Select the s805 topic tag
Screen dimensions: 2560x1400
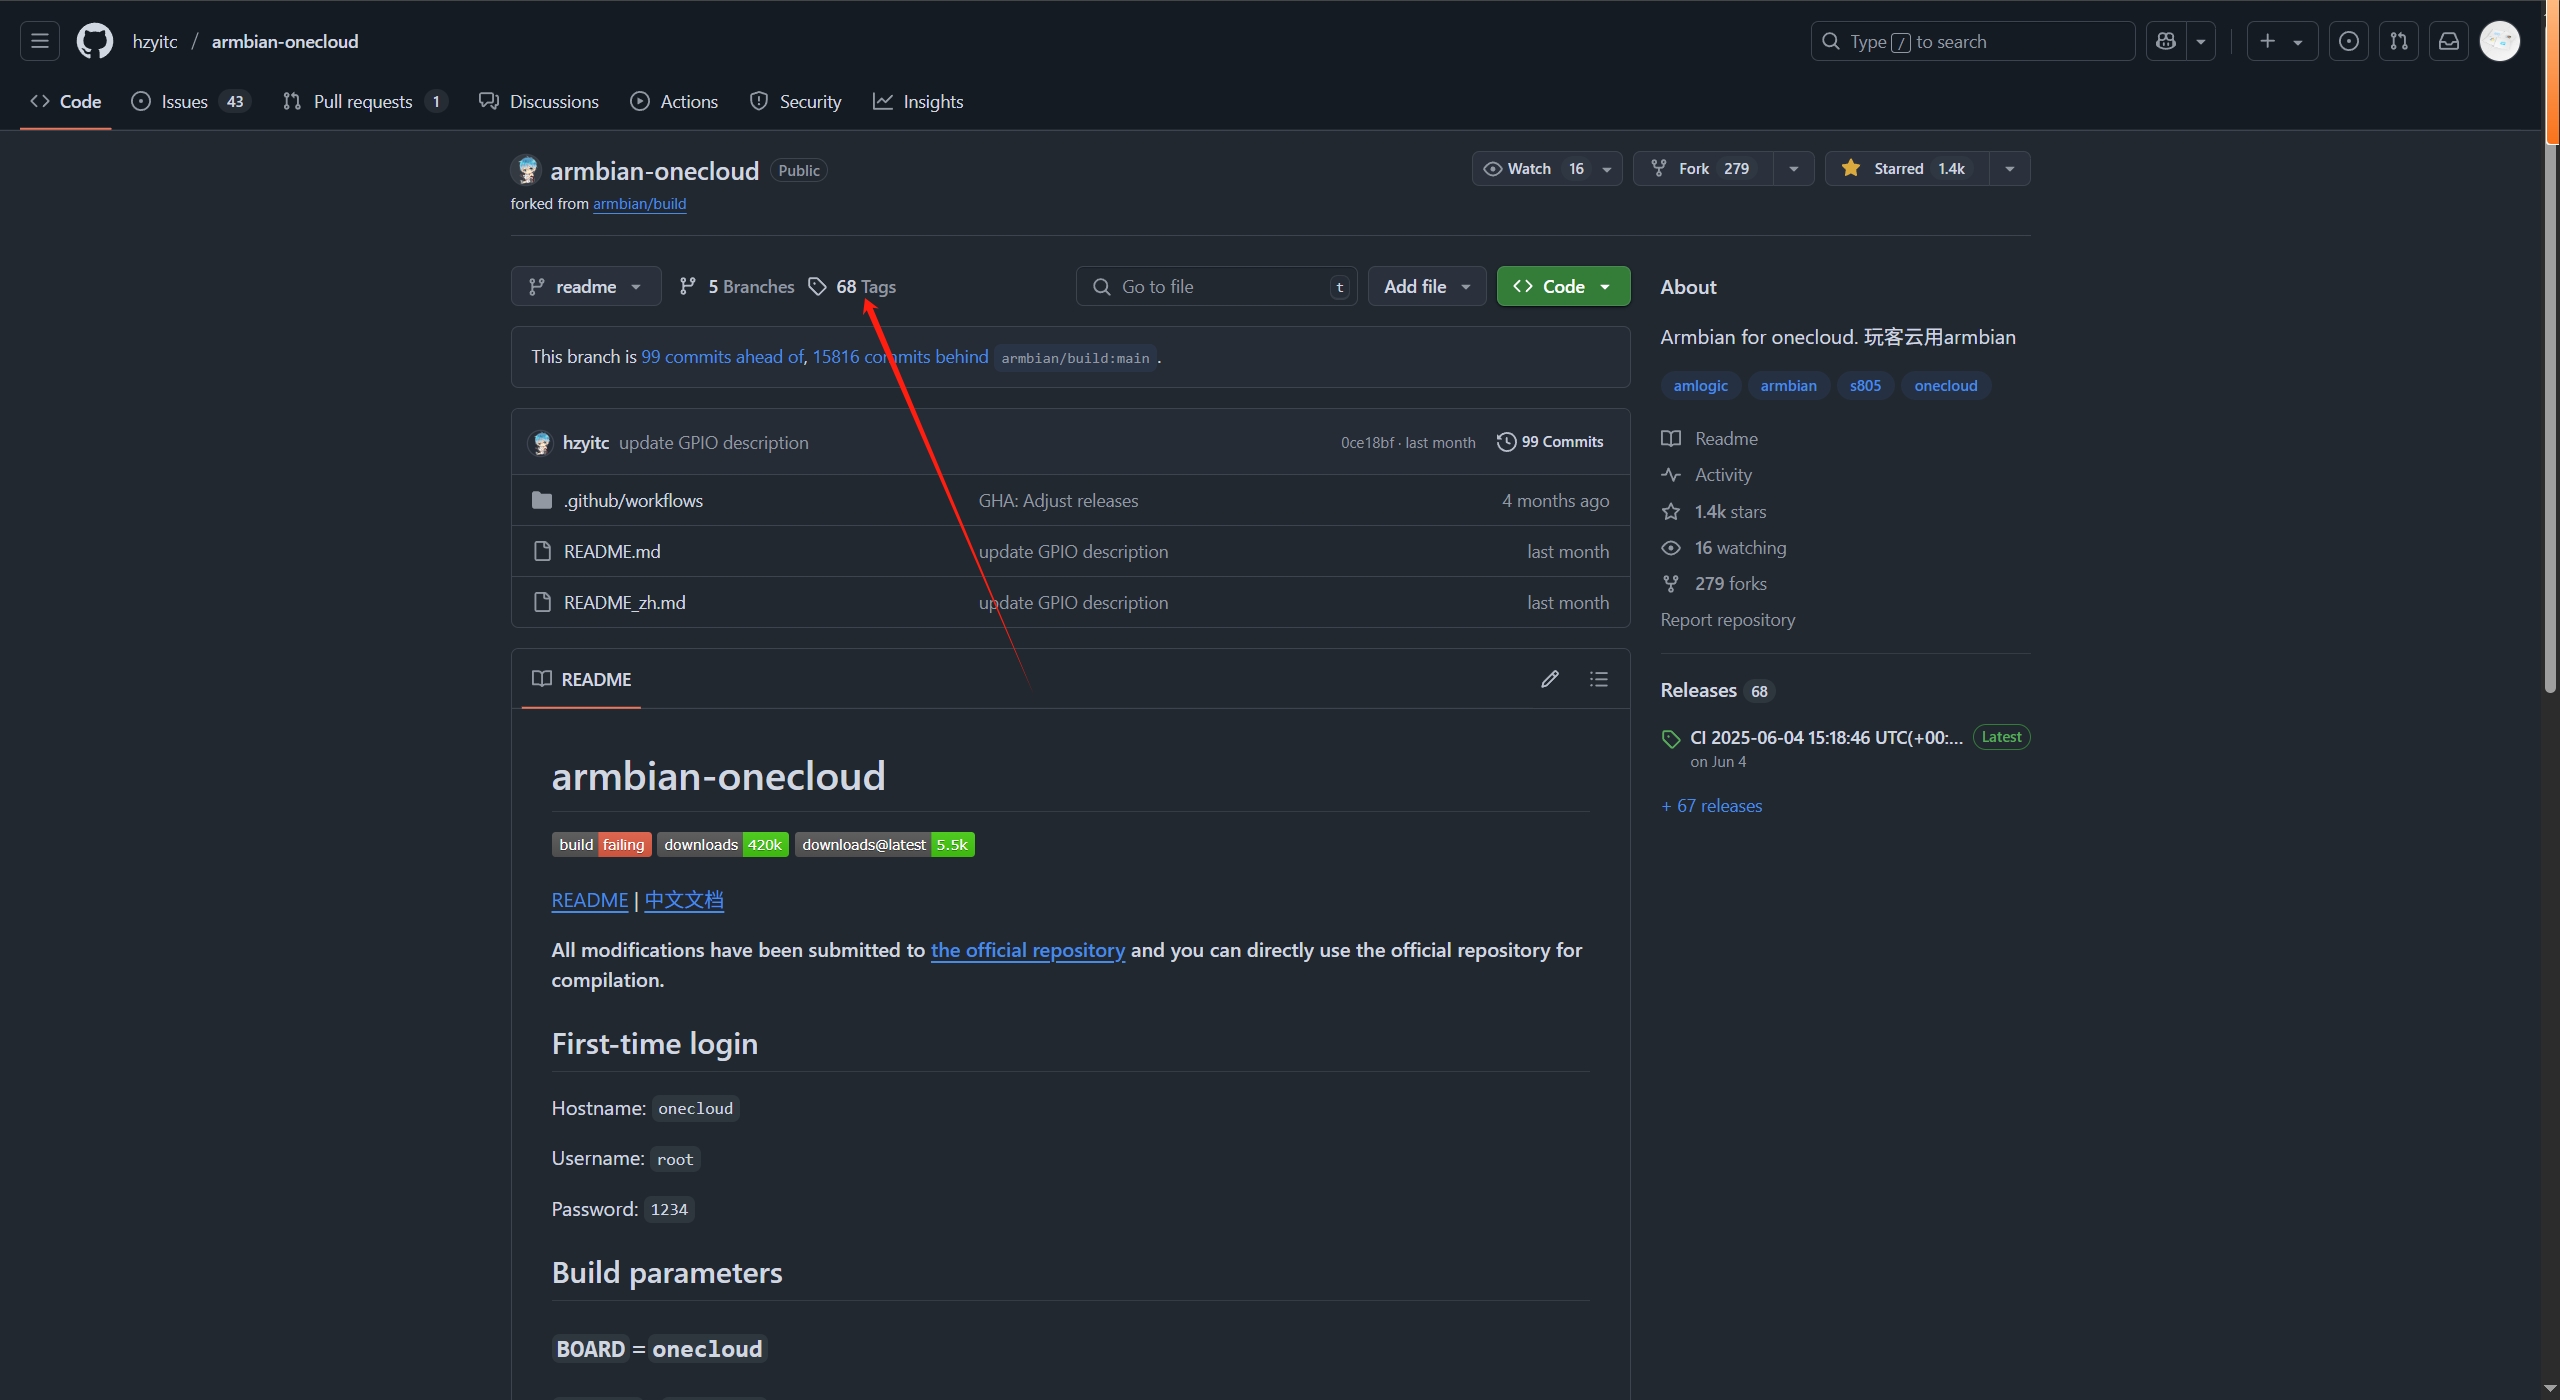click(x=1865, y=385)
